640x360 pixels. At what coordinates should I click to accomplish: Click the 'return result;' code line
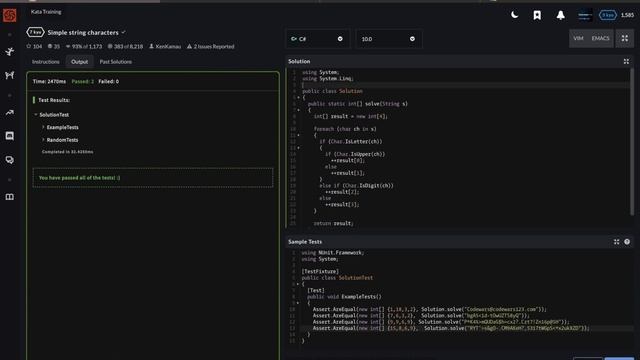(x=333, y=223)
